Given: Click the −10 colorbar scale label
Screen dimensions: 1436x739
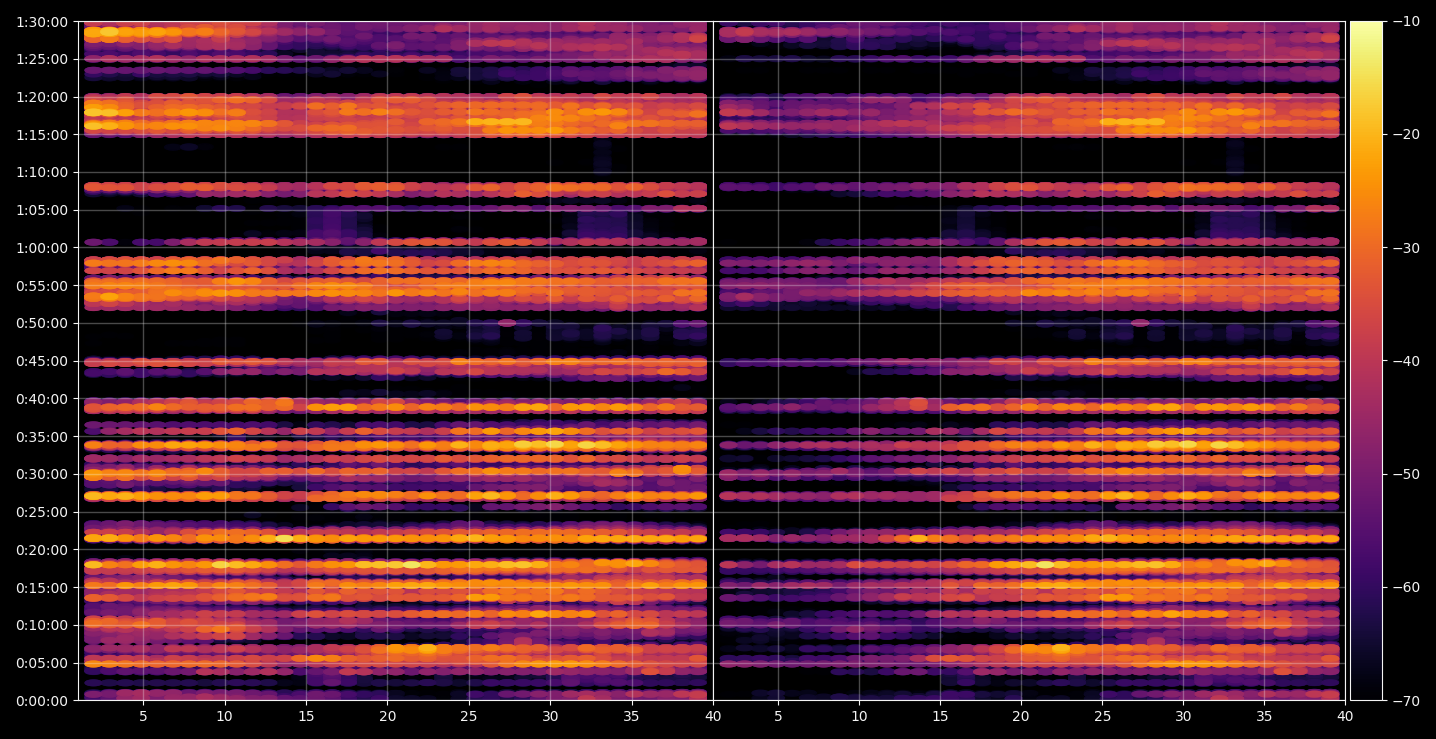Looking at the screenshot, I should (1404, 22).
